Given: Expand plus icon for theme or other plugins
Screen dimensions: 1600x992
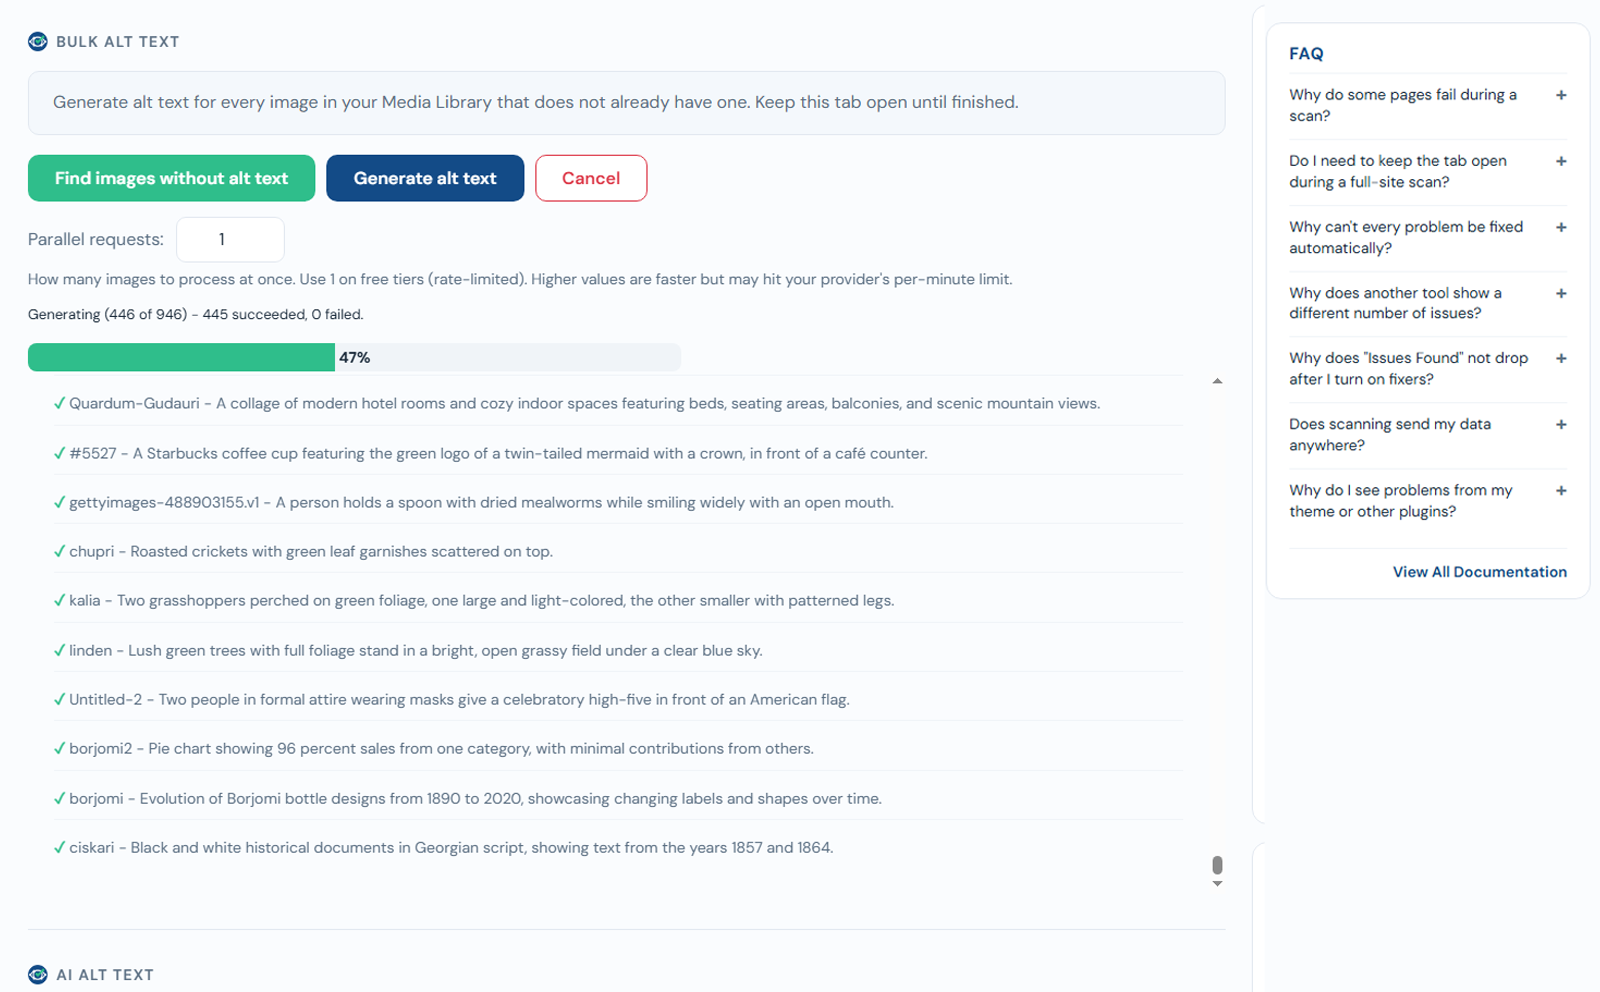Looking at the screenshot, I should pyautogui.click(x=1561, y=490).
